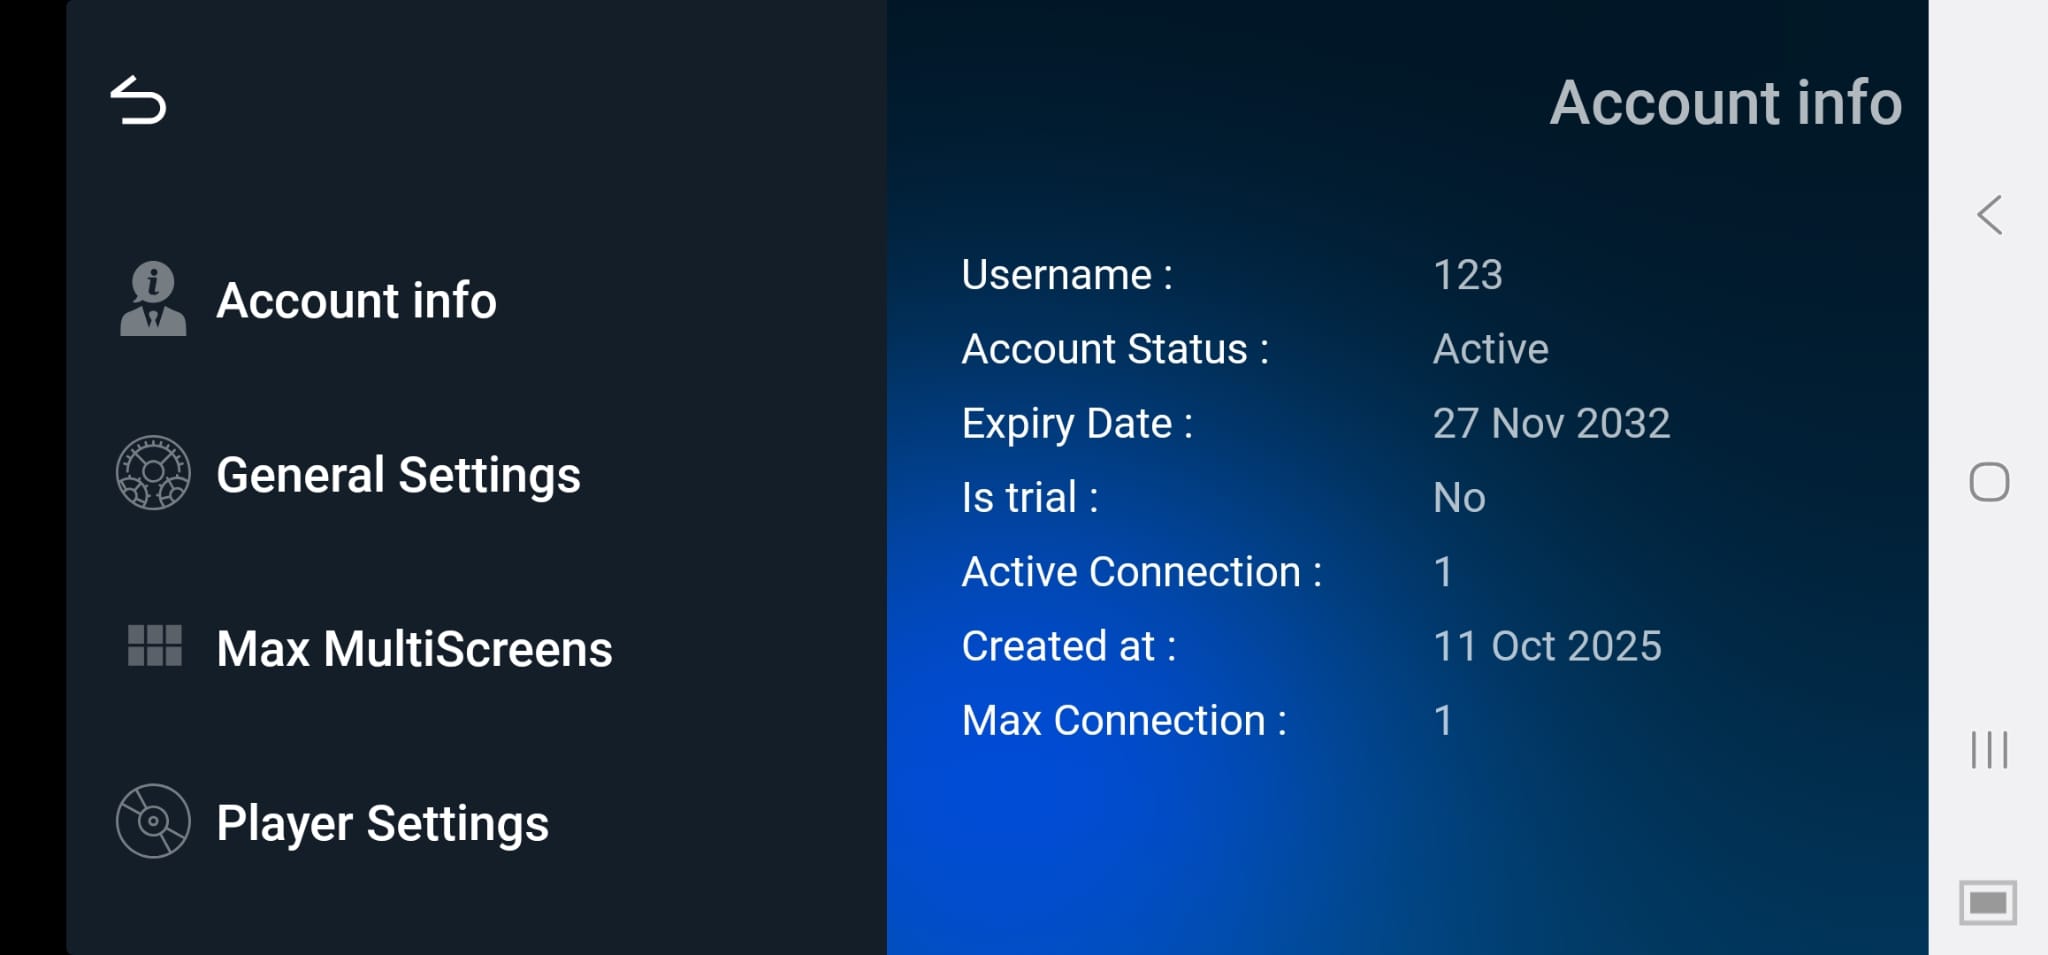The width and height of the screenshot is (2048, 955).
Task: Open the General Settings menu entry
Action: (397, 475)
